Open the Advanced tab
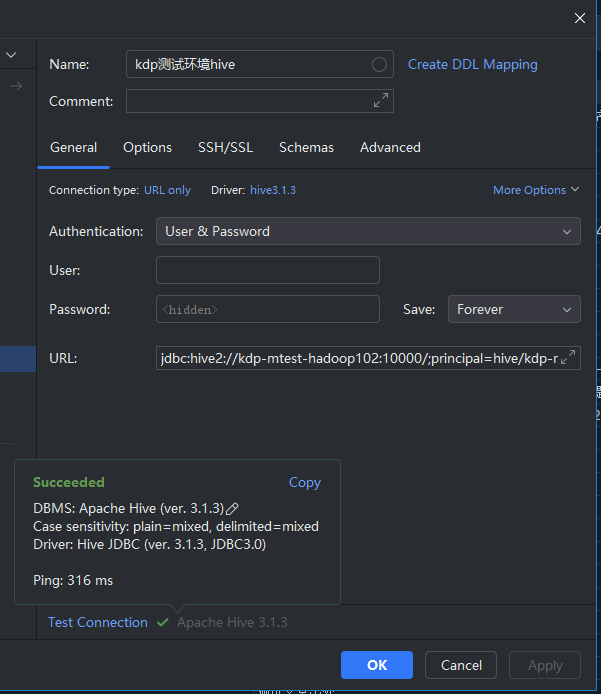The height and width of the screenshot is (694, 601). (390, 147)
